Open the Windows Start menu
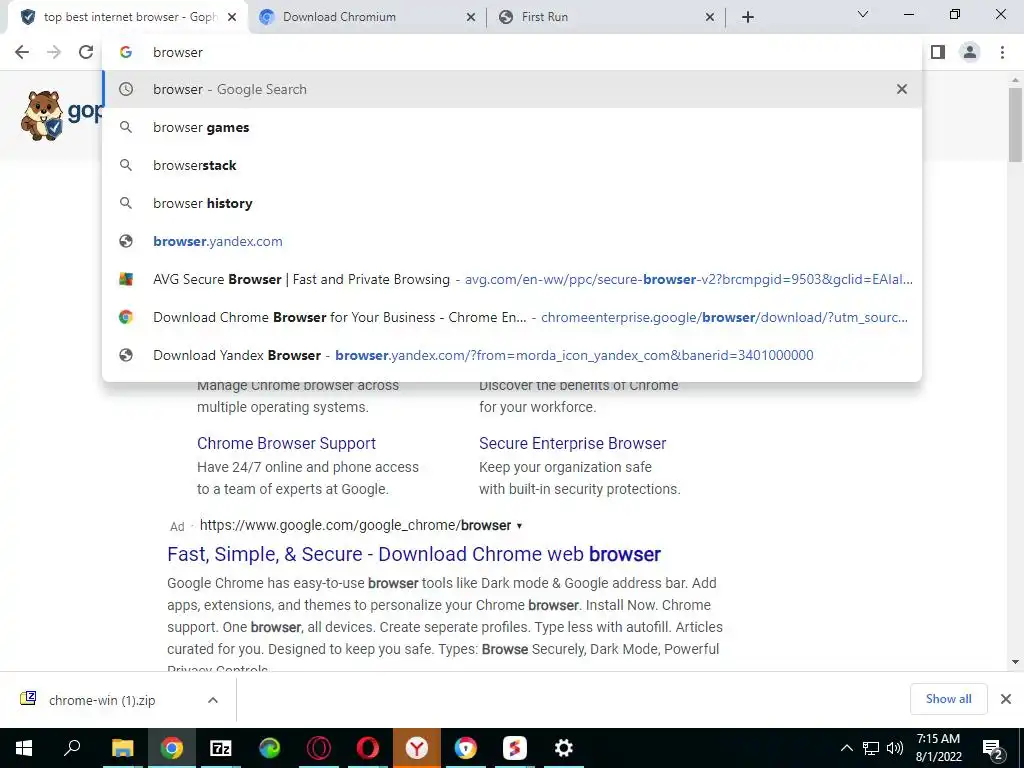The height and width of the screenshot is (768, 1024). point(24,748)
